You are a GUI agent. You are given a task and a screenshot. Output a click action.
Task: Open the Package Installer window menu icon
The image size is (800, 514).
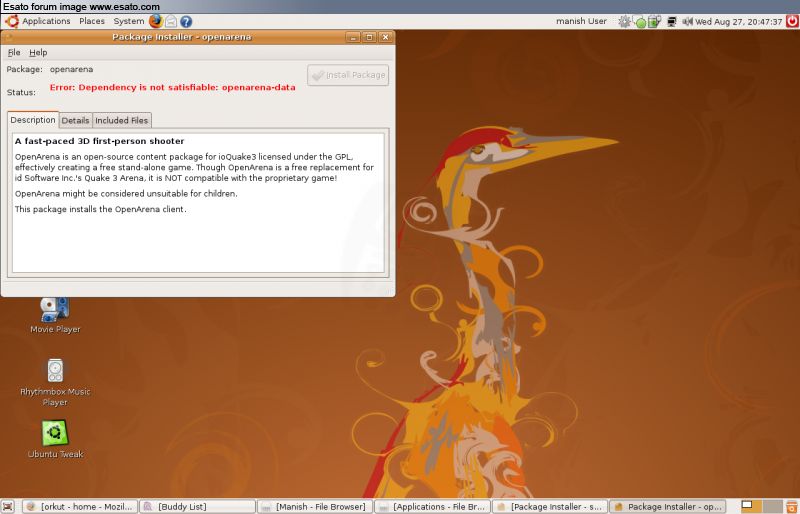point(9,37)
